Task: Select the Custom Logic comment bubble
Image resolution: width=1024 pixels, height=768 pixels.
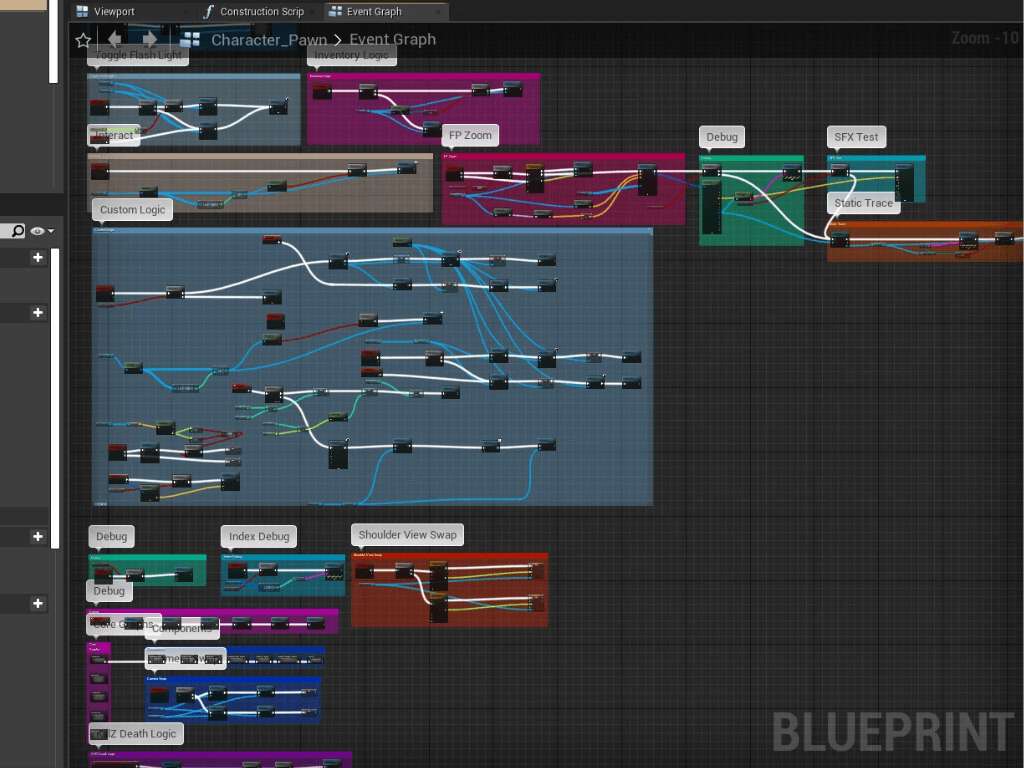Action: click(x=132, y=210)
